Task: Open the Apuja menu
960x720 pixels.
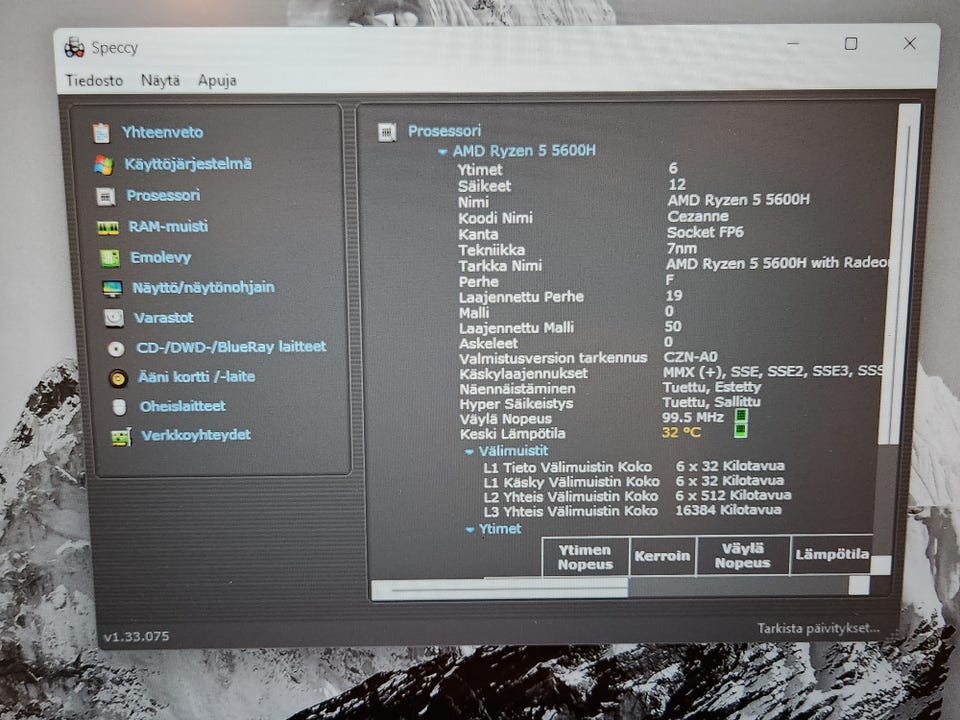Action: [217, 80]
